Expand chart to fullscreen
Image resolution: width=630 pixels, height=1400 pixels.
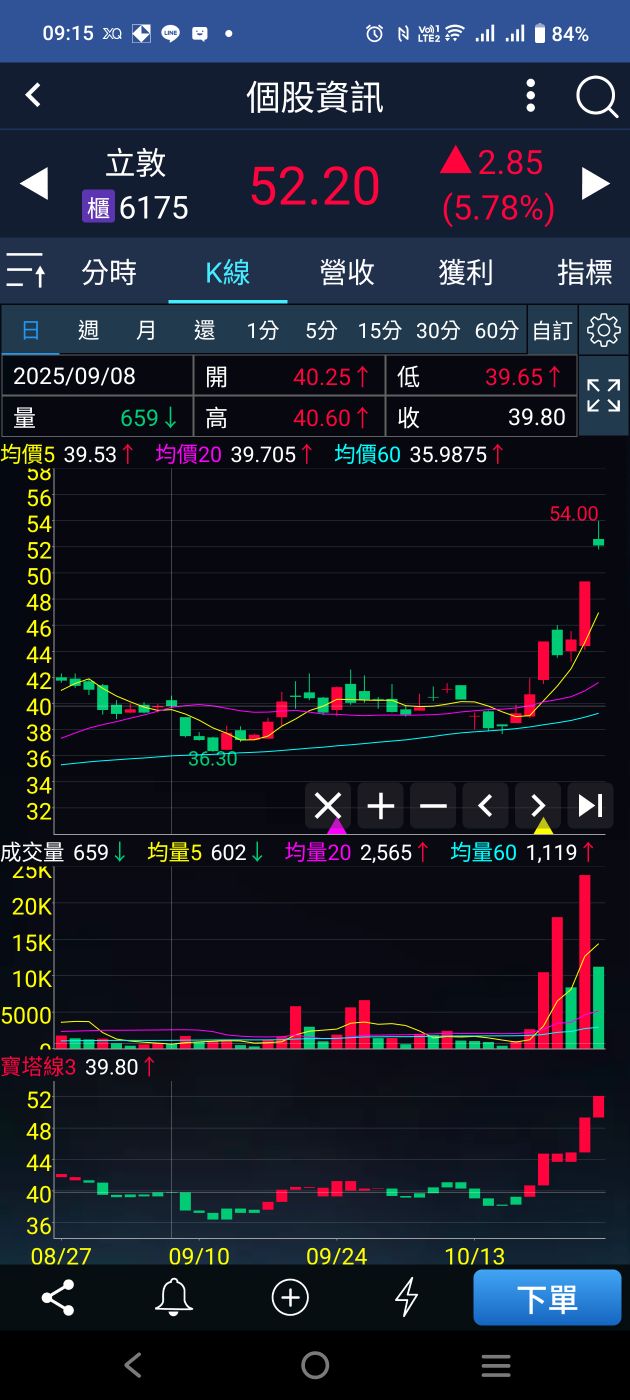[x=603, y=396]
